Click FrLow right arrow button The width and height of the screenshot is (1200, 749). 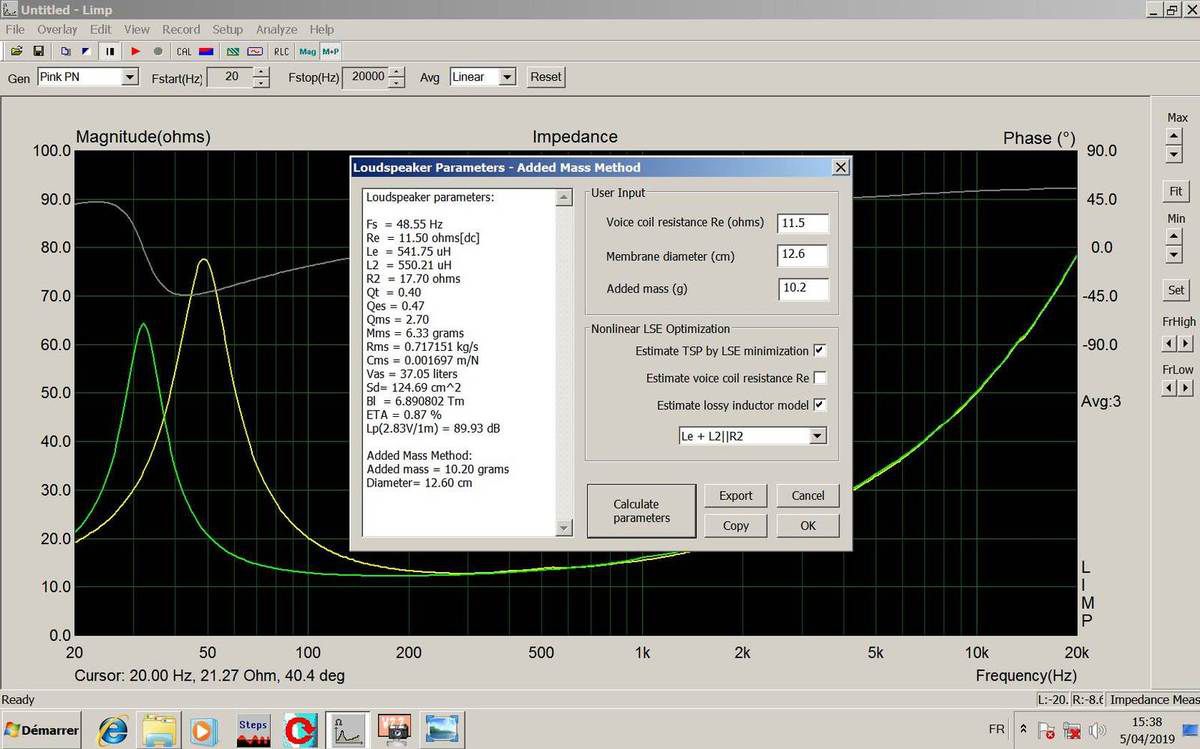[1185, 388]
